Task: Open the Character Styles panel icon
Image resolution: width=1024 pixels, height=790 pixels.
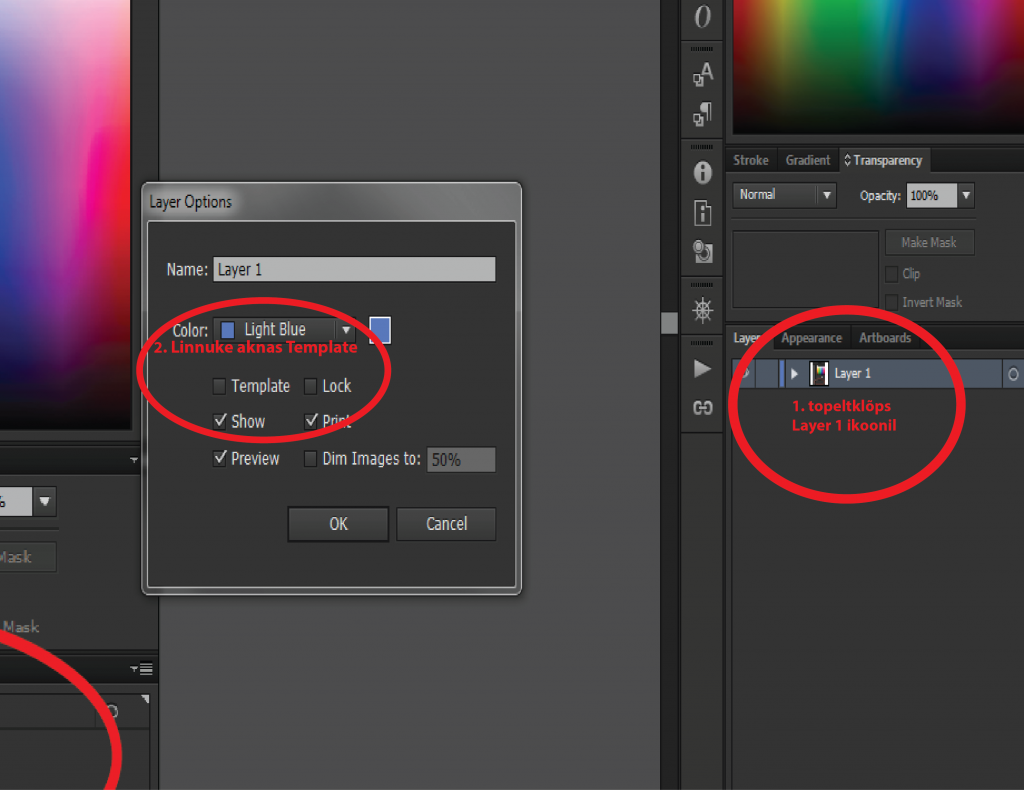Action: 702,74
